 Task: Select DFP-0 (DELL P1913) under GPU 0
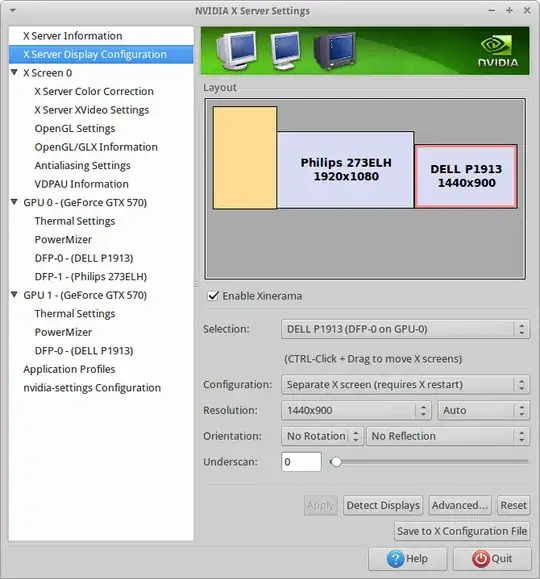[84, 258]
